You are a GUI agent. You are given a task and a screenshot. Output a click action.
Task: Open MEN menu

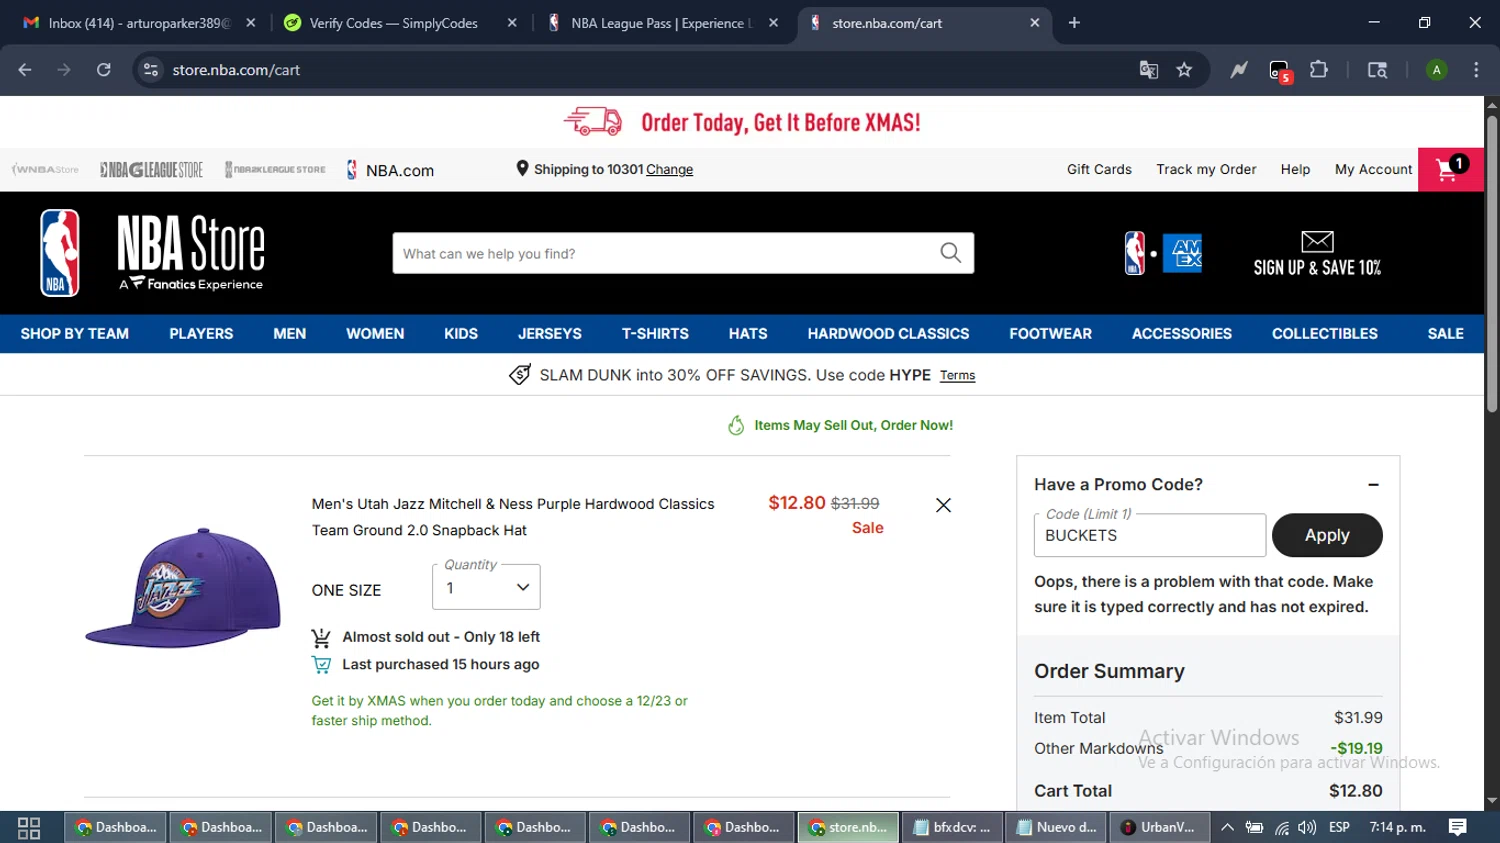point(290,334)
